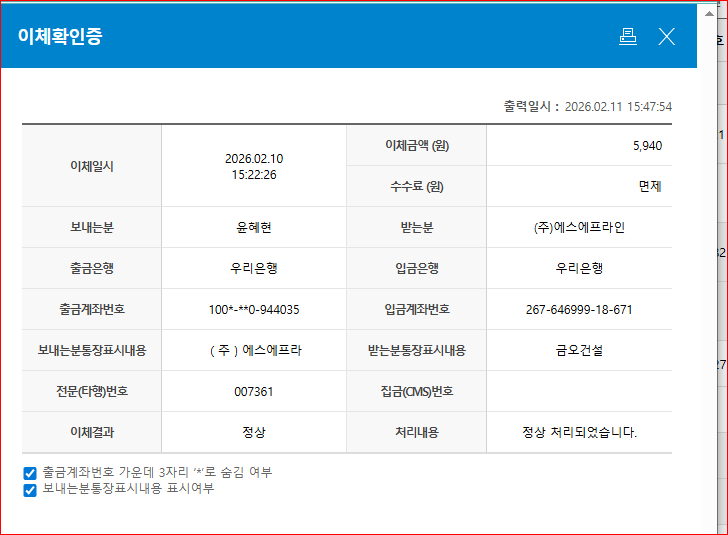Click the 이체확인증 title text
The image size is (728, 535).
point(60,37)
